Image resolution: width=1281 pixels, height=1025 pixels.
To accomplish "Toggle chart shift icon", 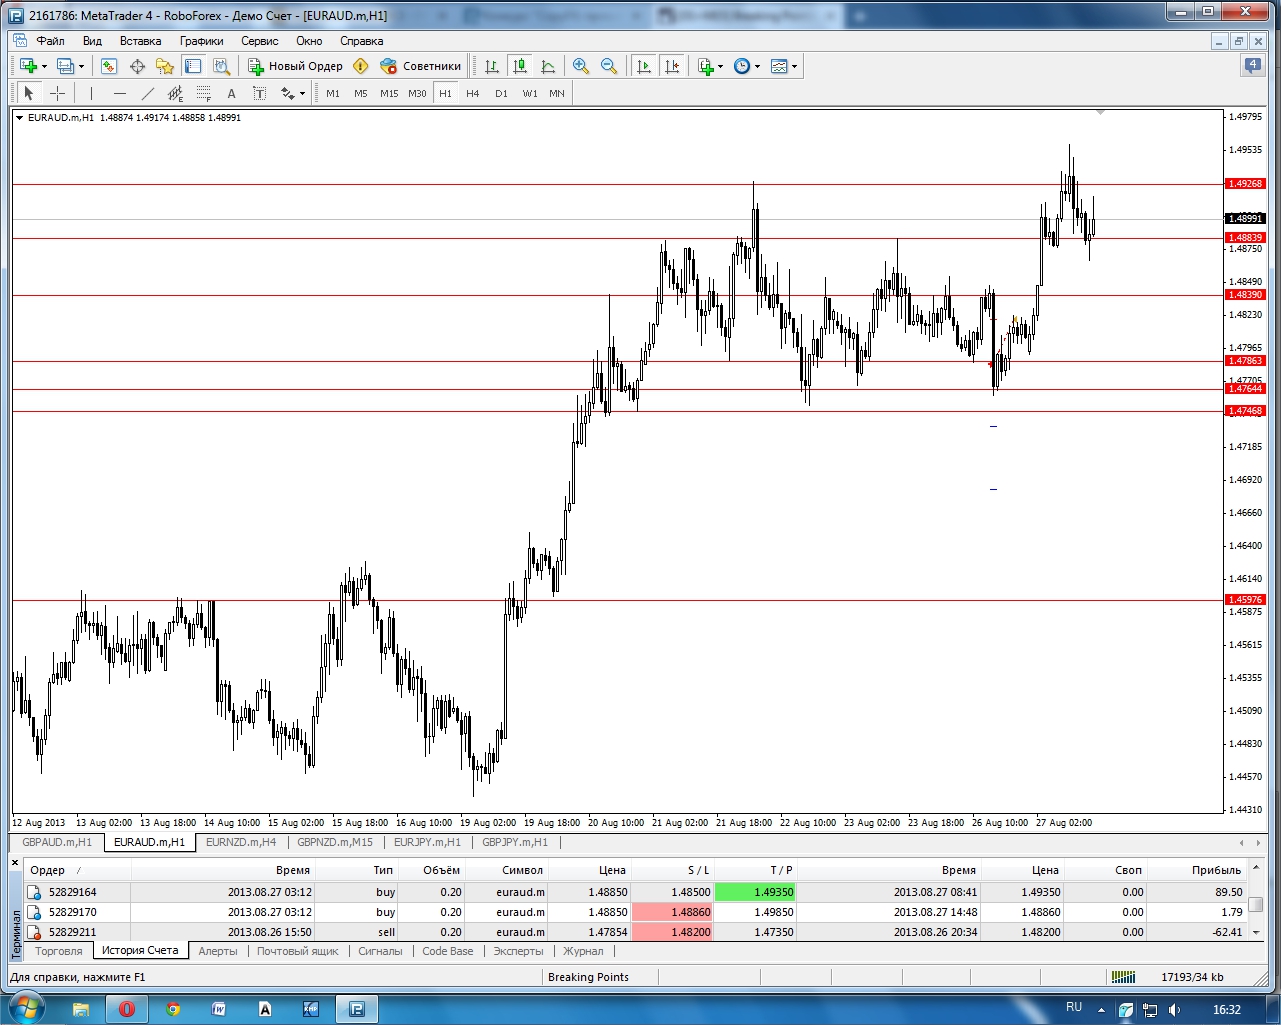I will pos(672,66).
